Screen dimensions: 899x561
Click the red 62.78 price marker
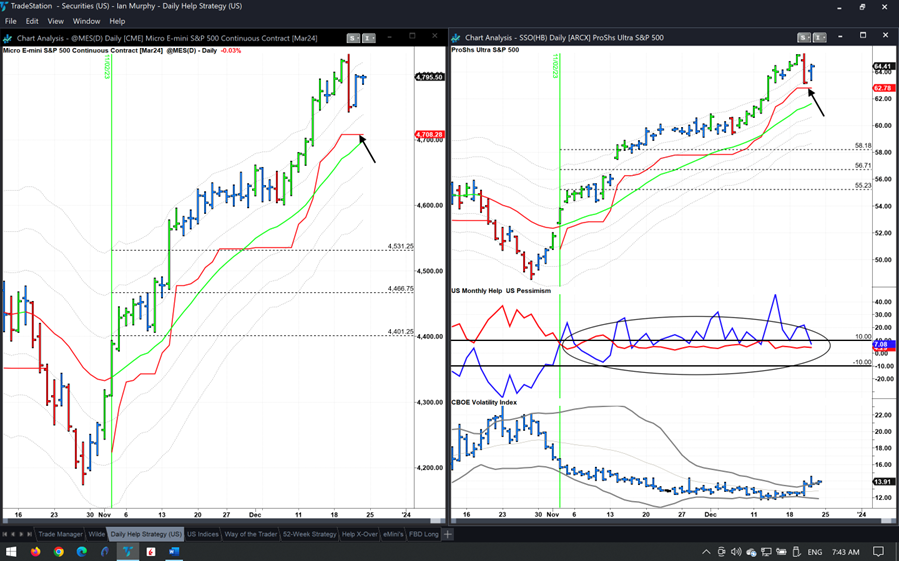coord(883,88)
